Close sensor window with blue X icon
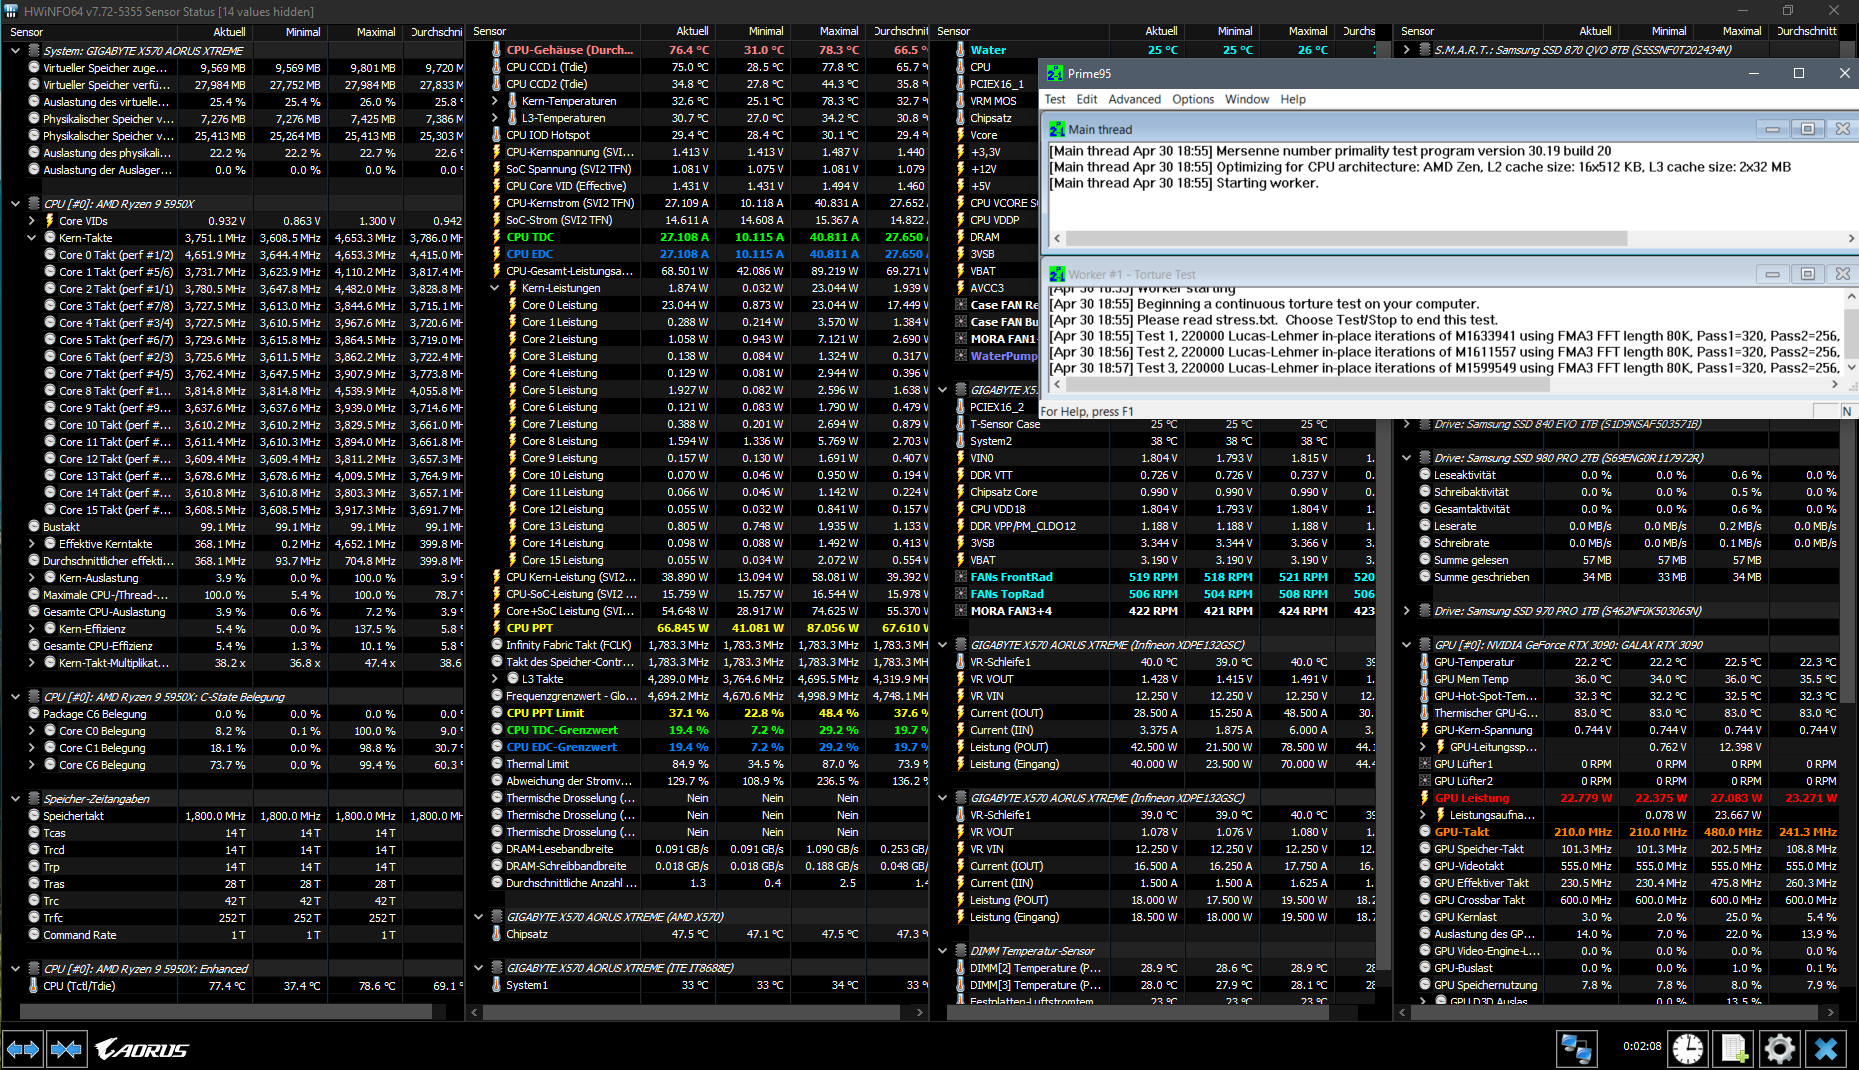The width and height of the screenshot is (1859, 1070). [1826, 1049]
